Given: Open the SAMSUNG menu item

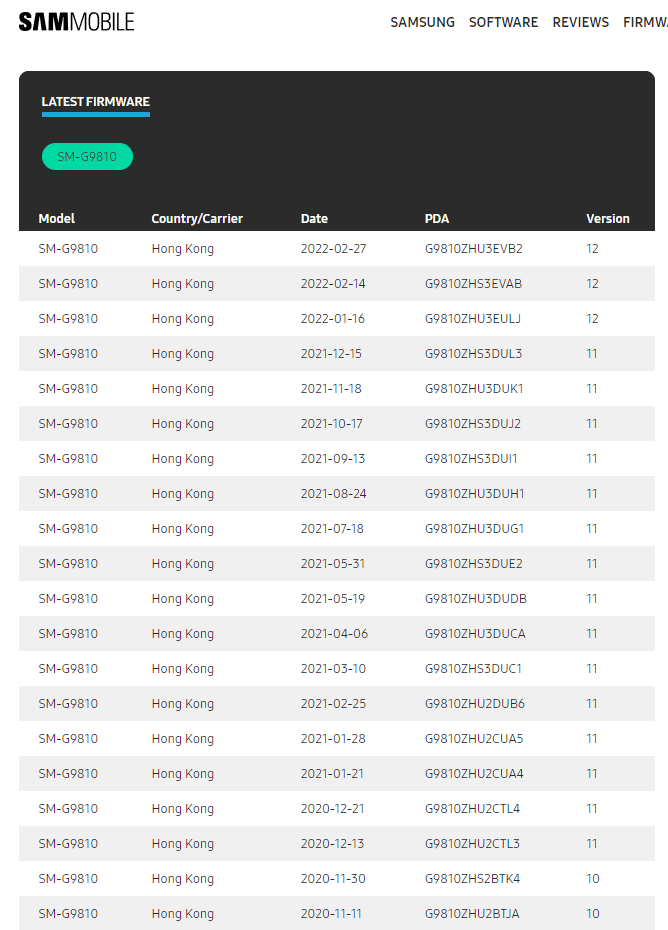Looking at the screenshot, I should (x=422, y=23).
